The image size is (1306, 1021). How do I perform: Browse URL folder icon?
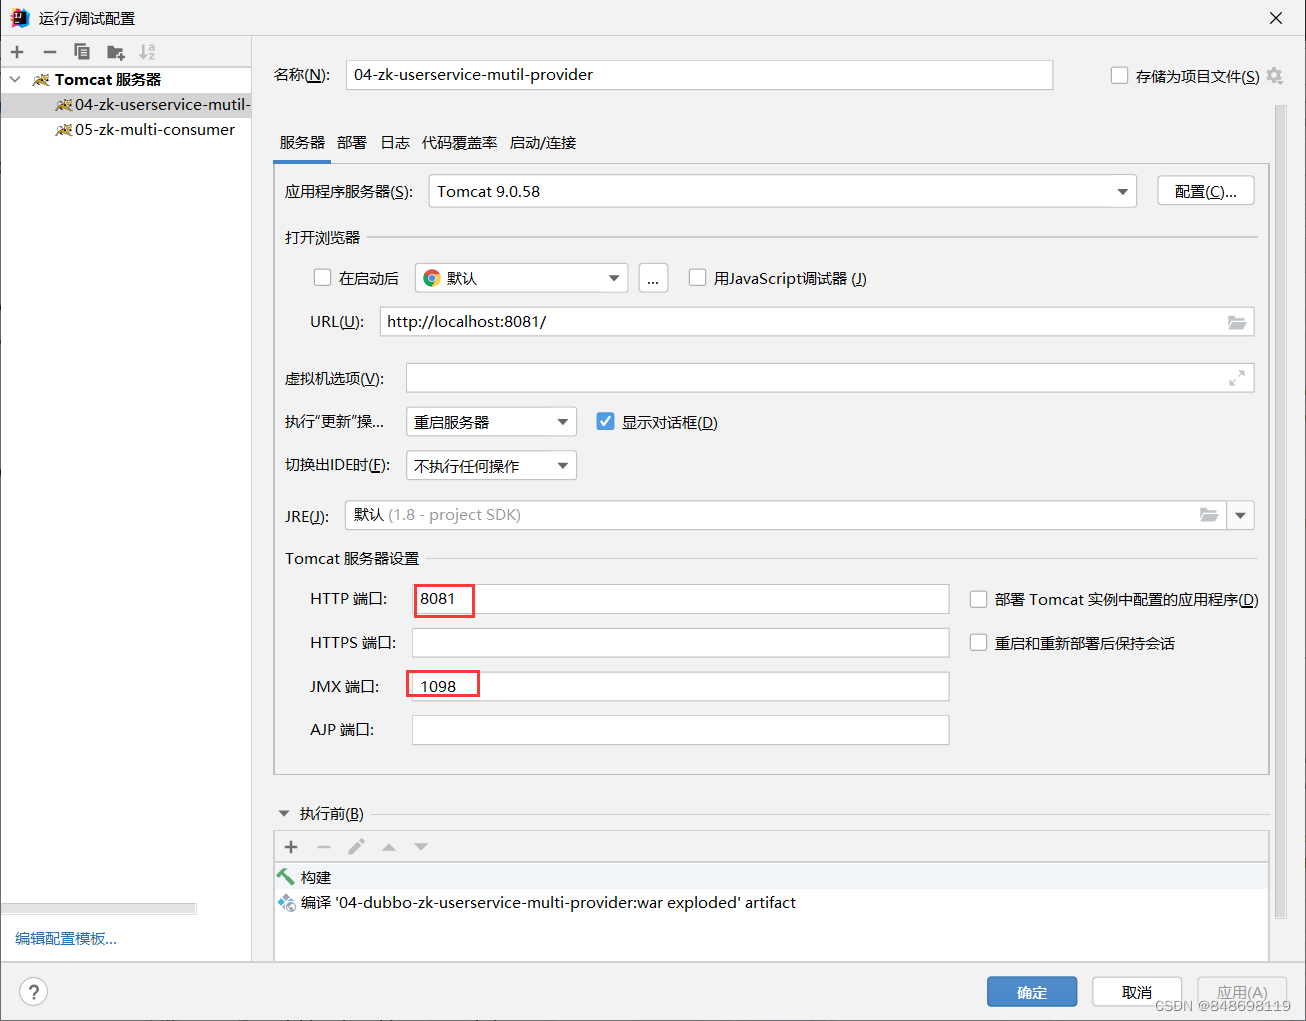[1237, 322]
